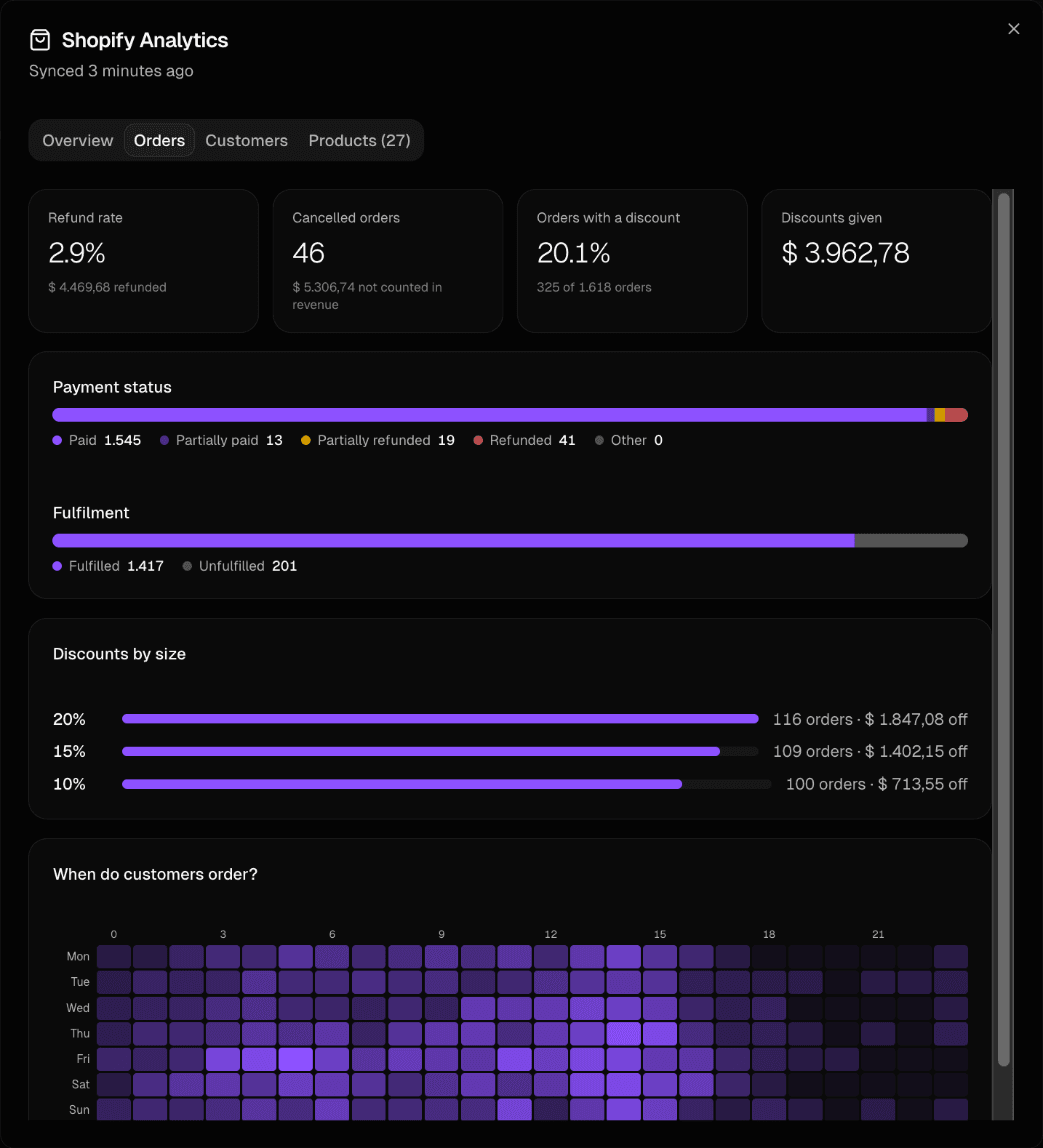Click the Partially paid legend dot
The height and width of the screenshot is (1148, 1043).
click(165, 441)
